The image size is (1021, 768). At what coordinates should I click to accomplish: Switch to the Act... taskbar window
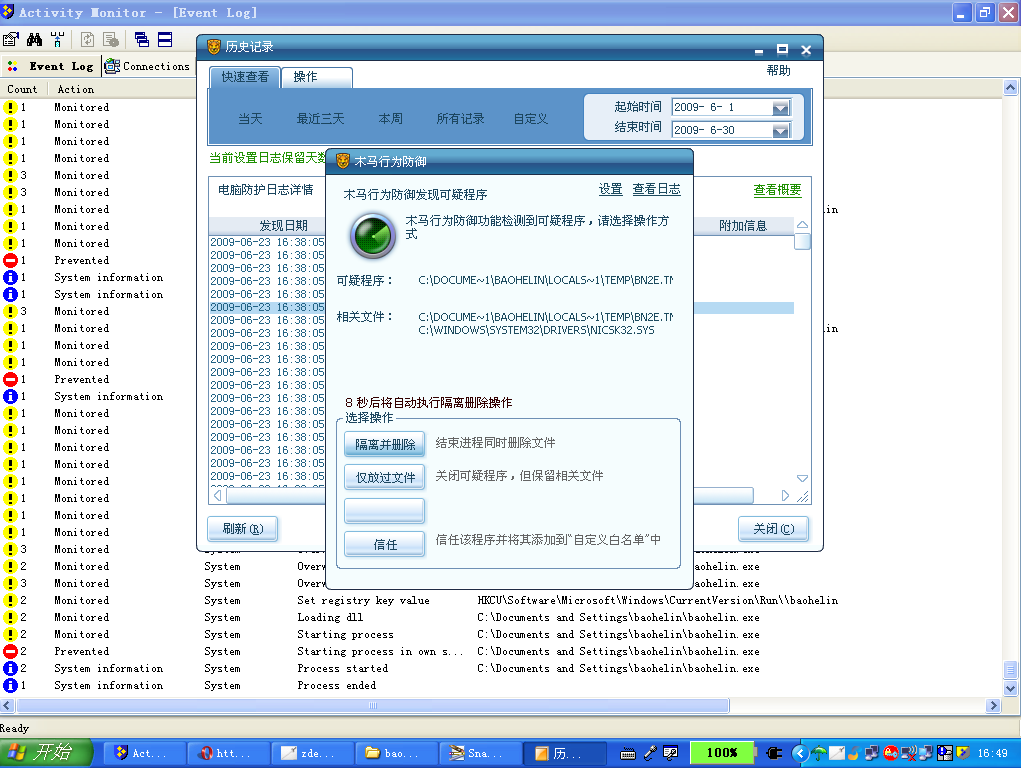(143, 753)
